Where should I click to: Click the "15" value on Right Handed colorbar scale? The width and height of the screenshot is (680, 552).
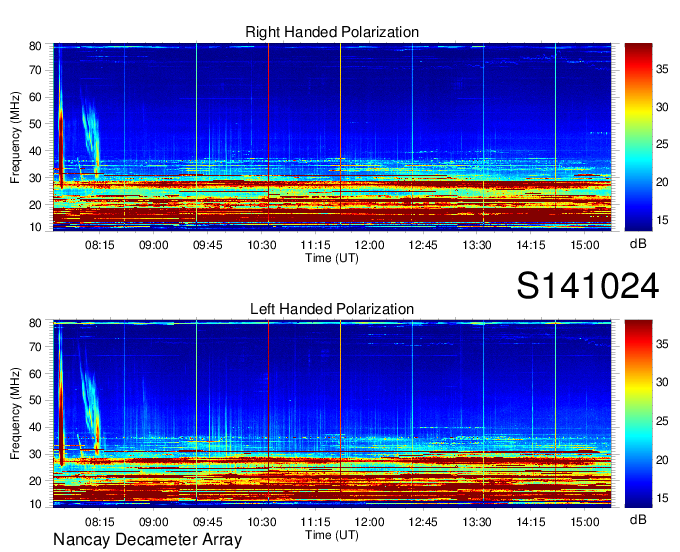(x=662, y=220)
